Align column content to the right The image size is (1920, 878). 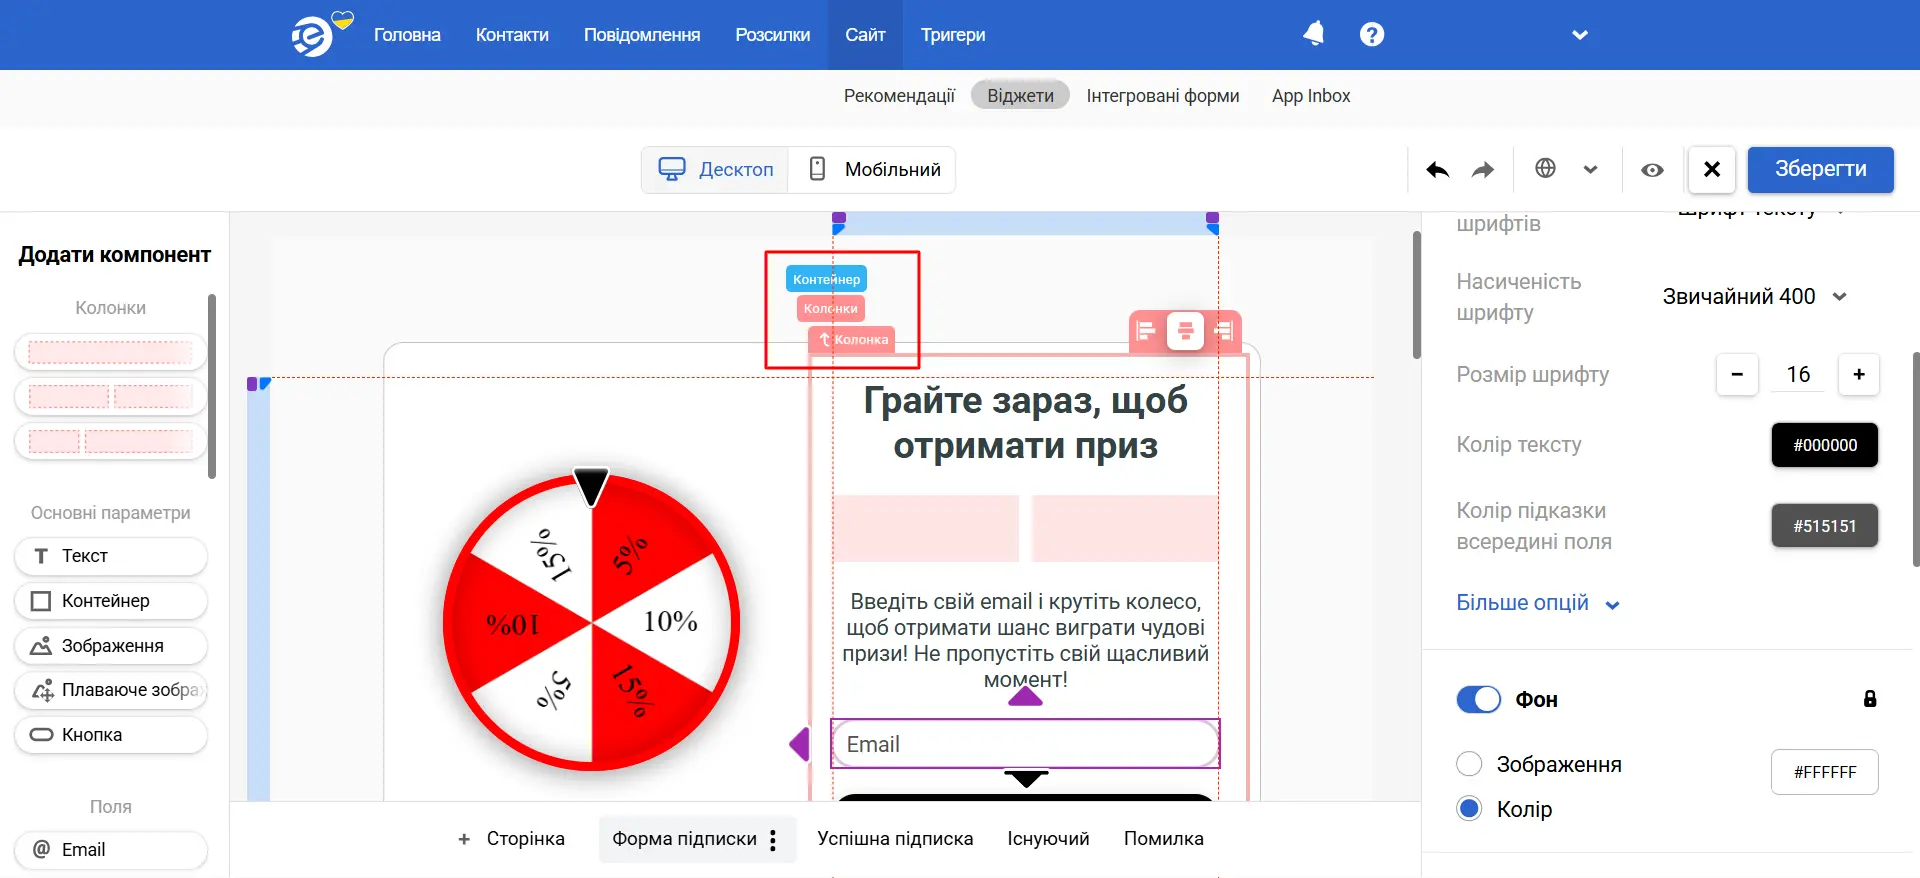[x=1223, y=330]
